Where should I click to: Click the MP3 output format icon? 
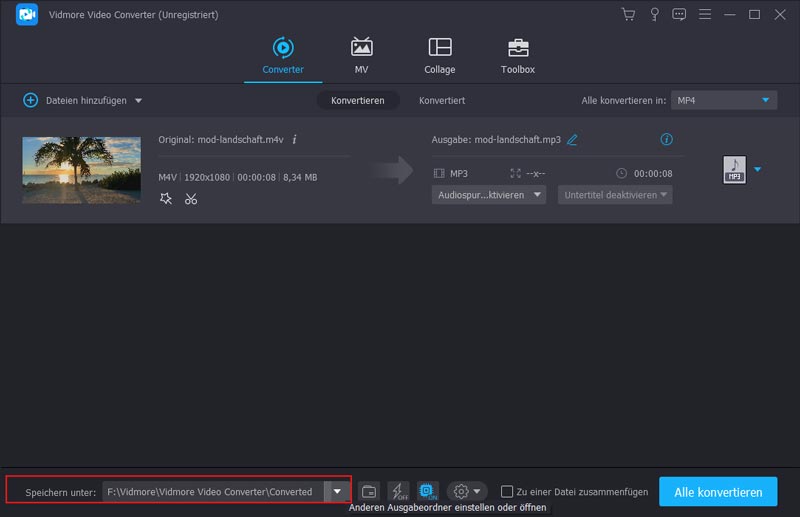pyautogui.click(x=734, y=170)
